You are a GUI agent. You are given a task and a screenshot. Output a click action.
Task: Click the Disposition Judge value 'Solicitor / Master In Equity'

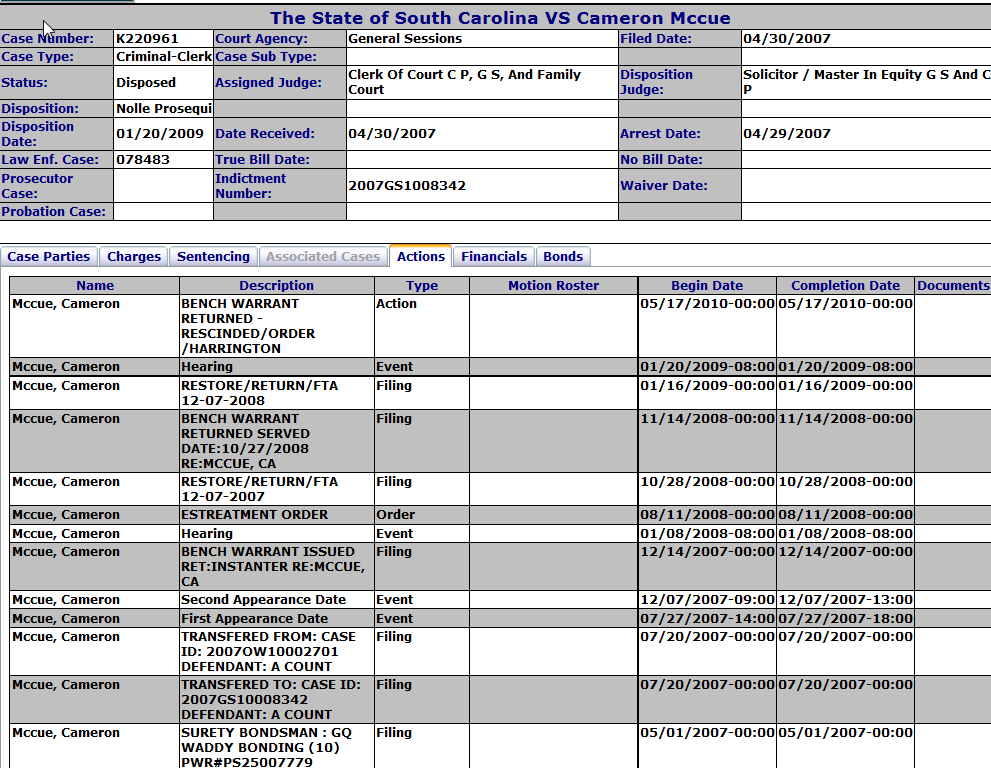click(866, 82)
